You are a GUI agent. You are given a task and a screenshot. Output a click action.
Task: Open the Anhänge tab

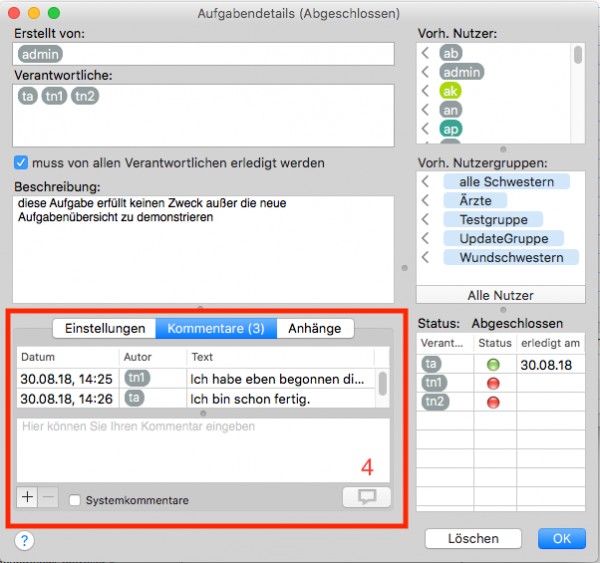click(x=315, y=328)
